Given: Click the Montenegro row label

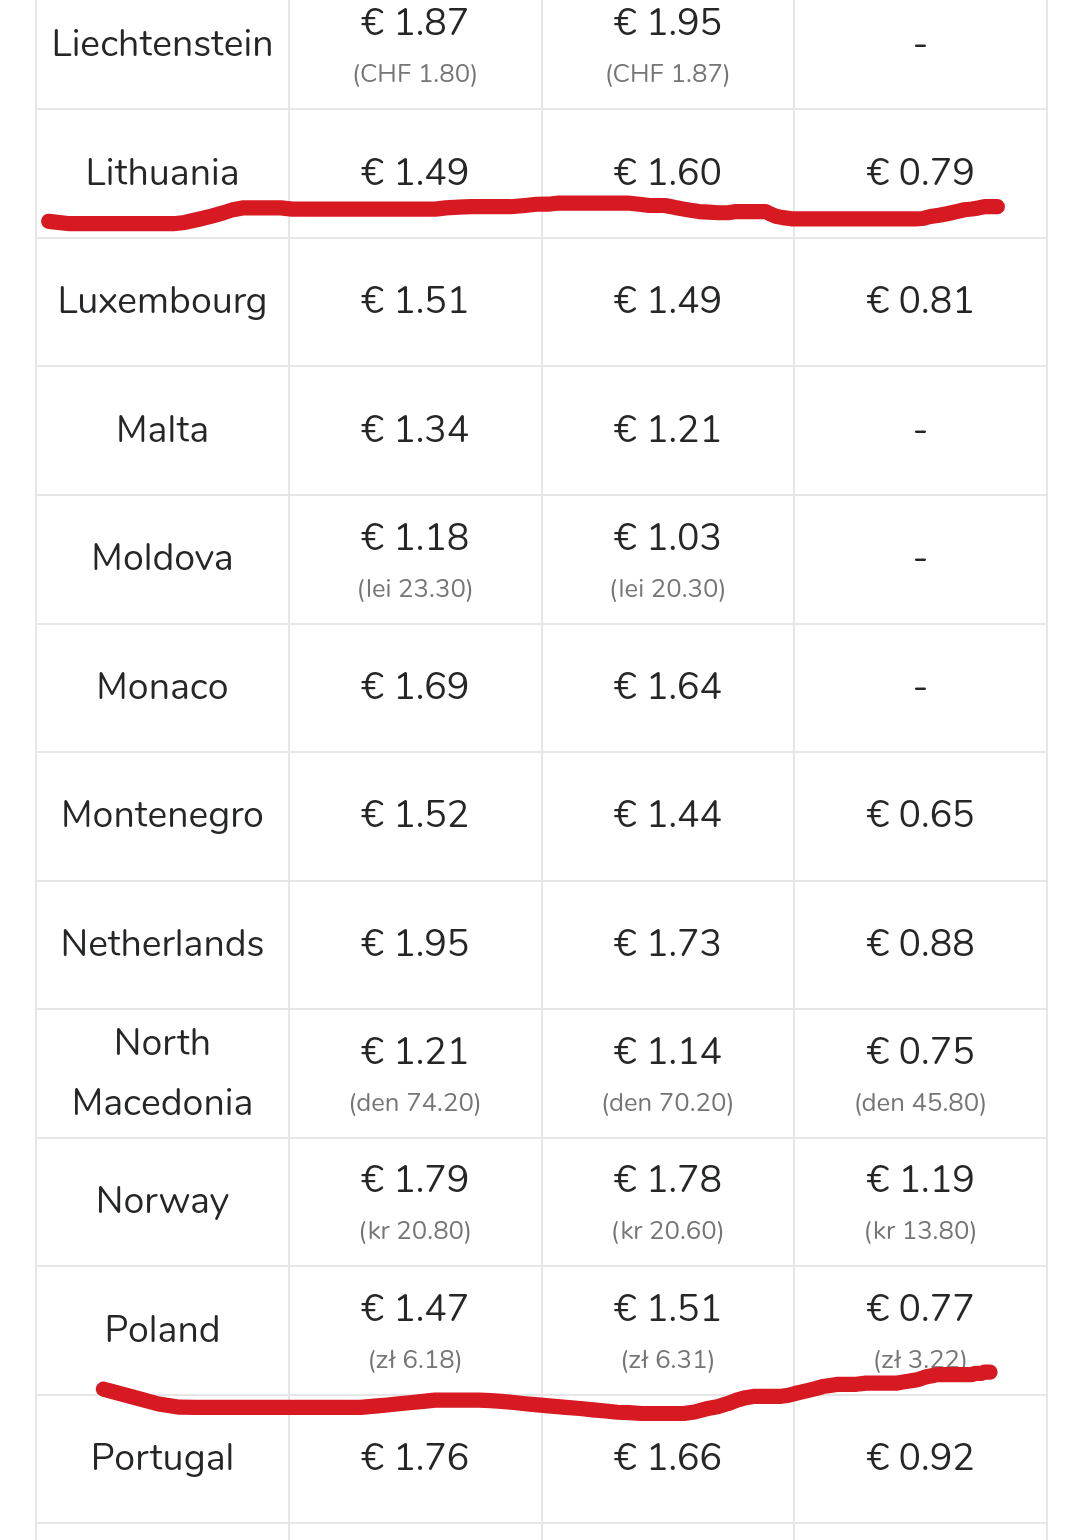Looking at the screenshot, I should pos(162,815).
